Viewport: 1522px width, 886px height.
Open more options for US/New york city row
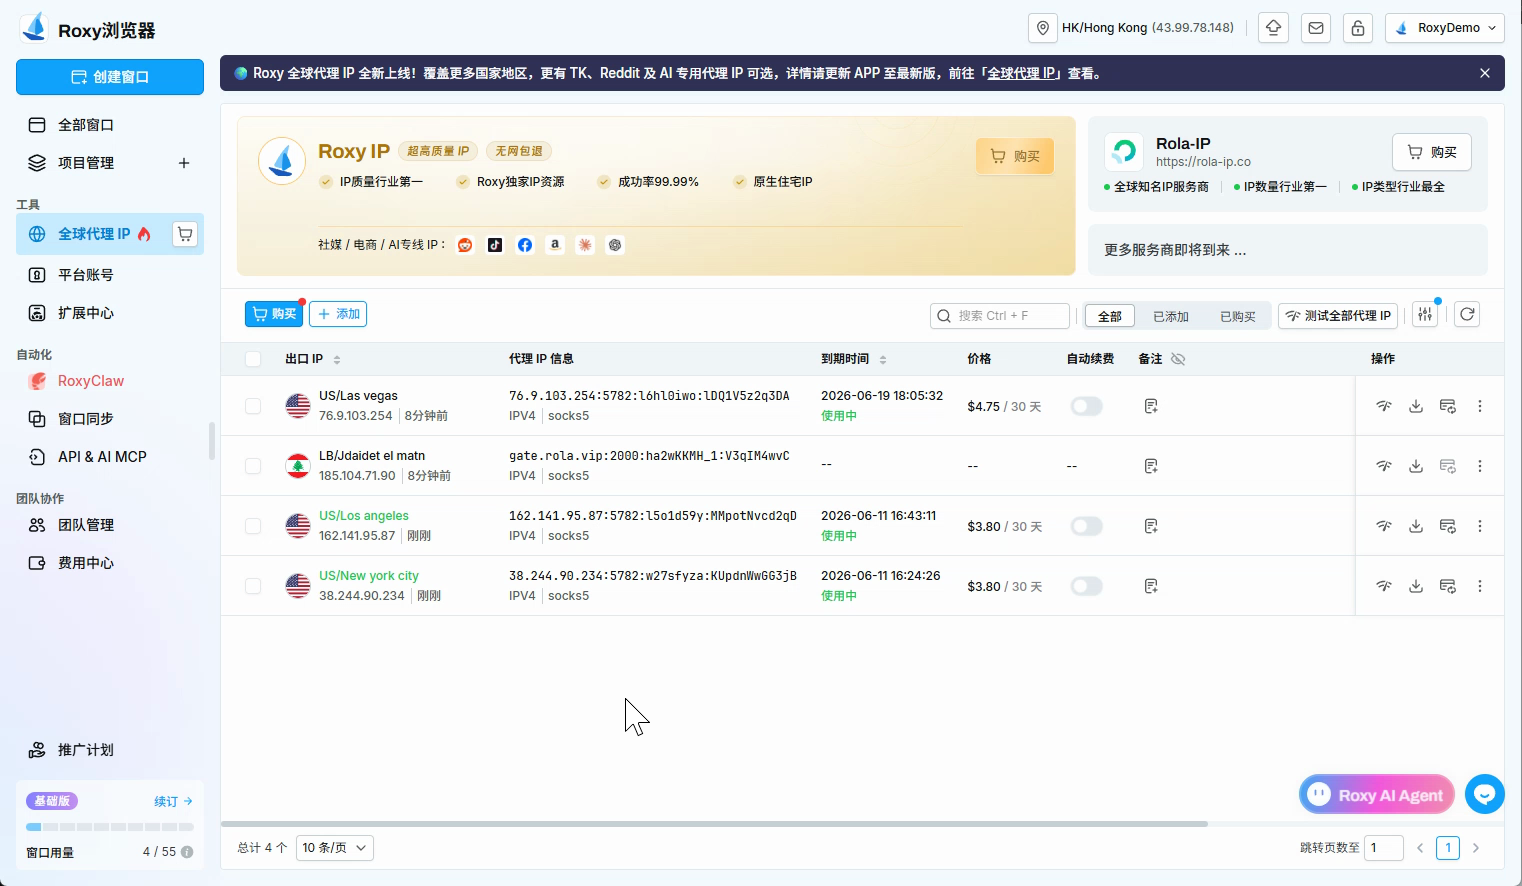click(1480, 586)
